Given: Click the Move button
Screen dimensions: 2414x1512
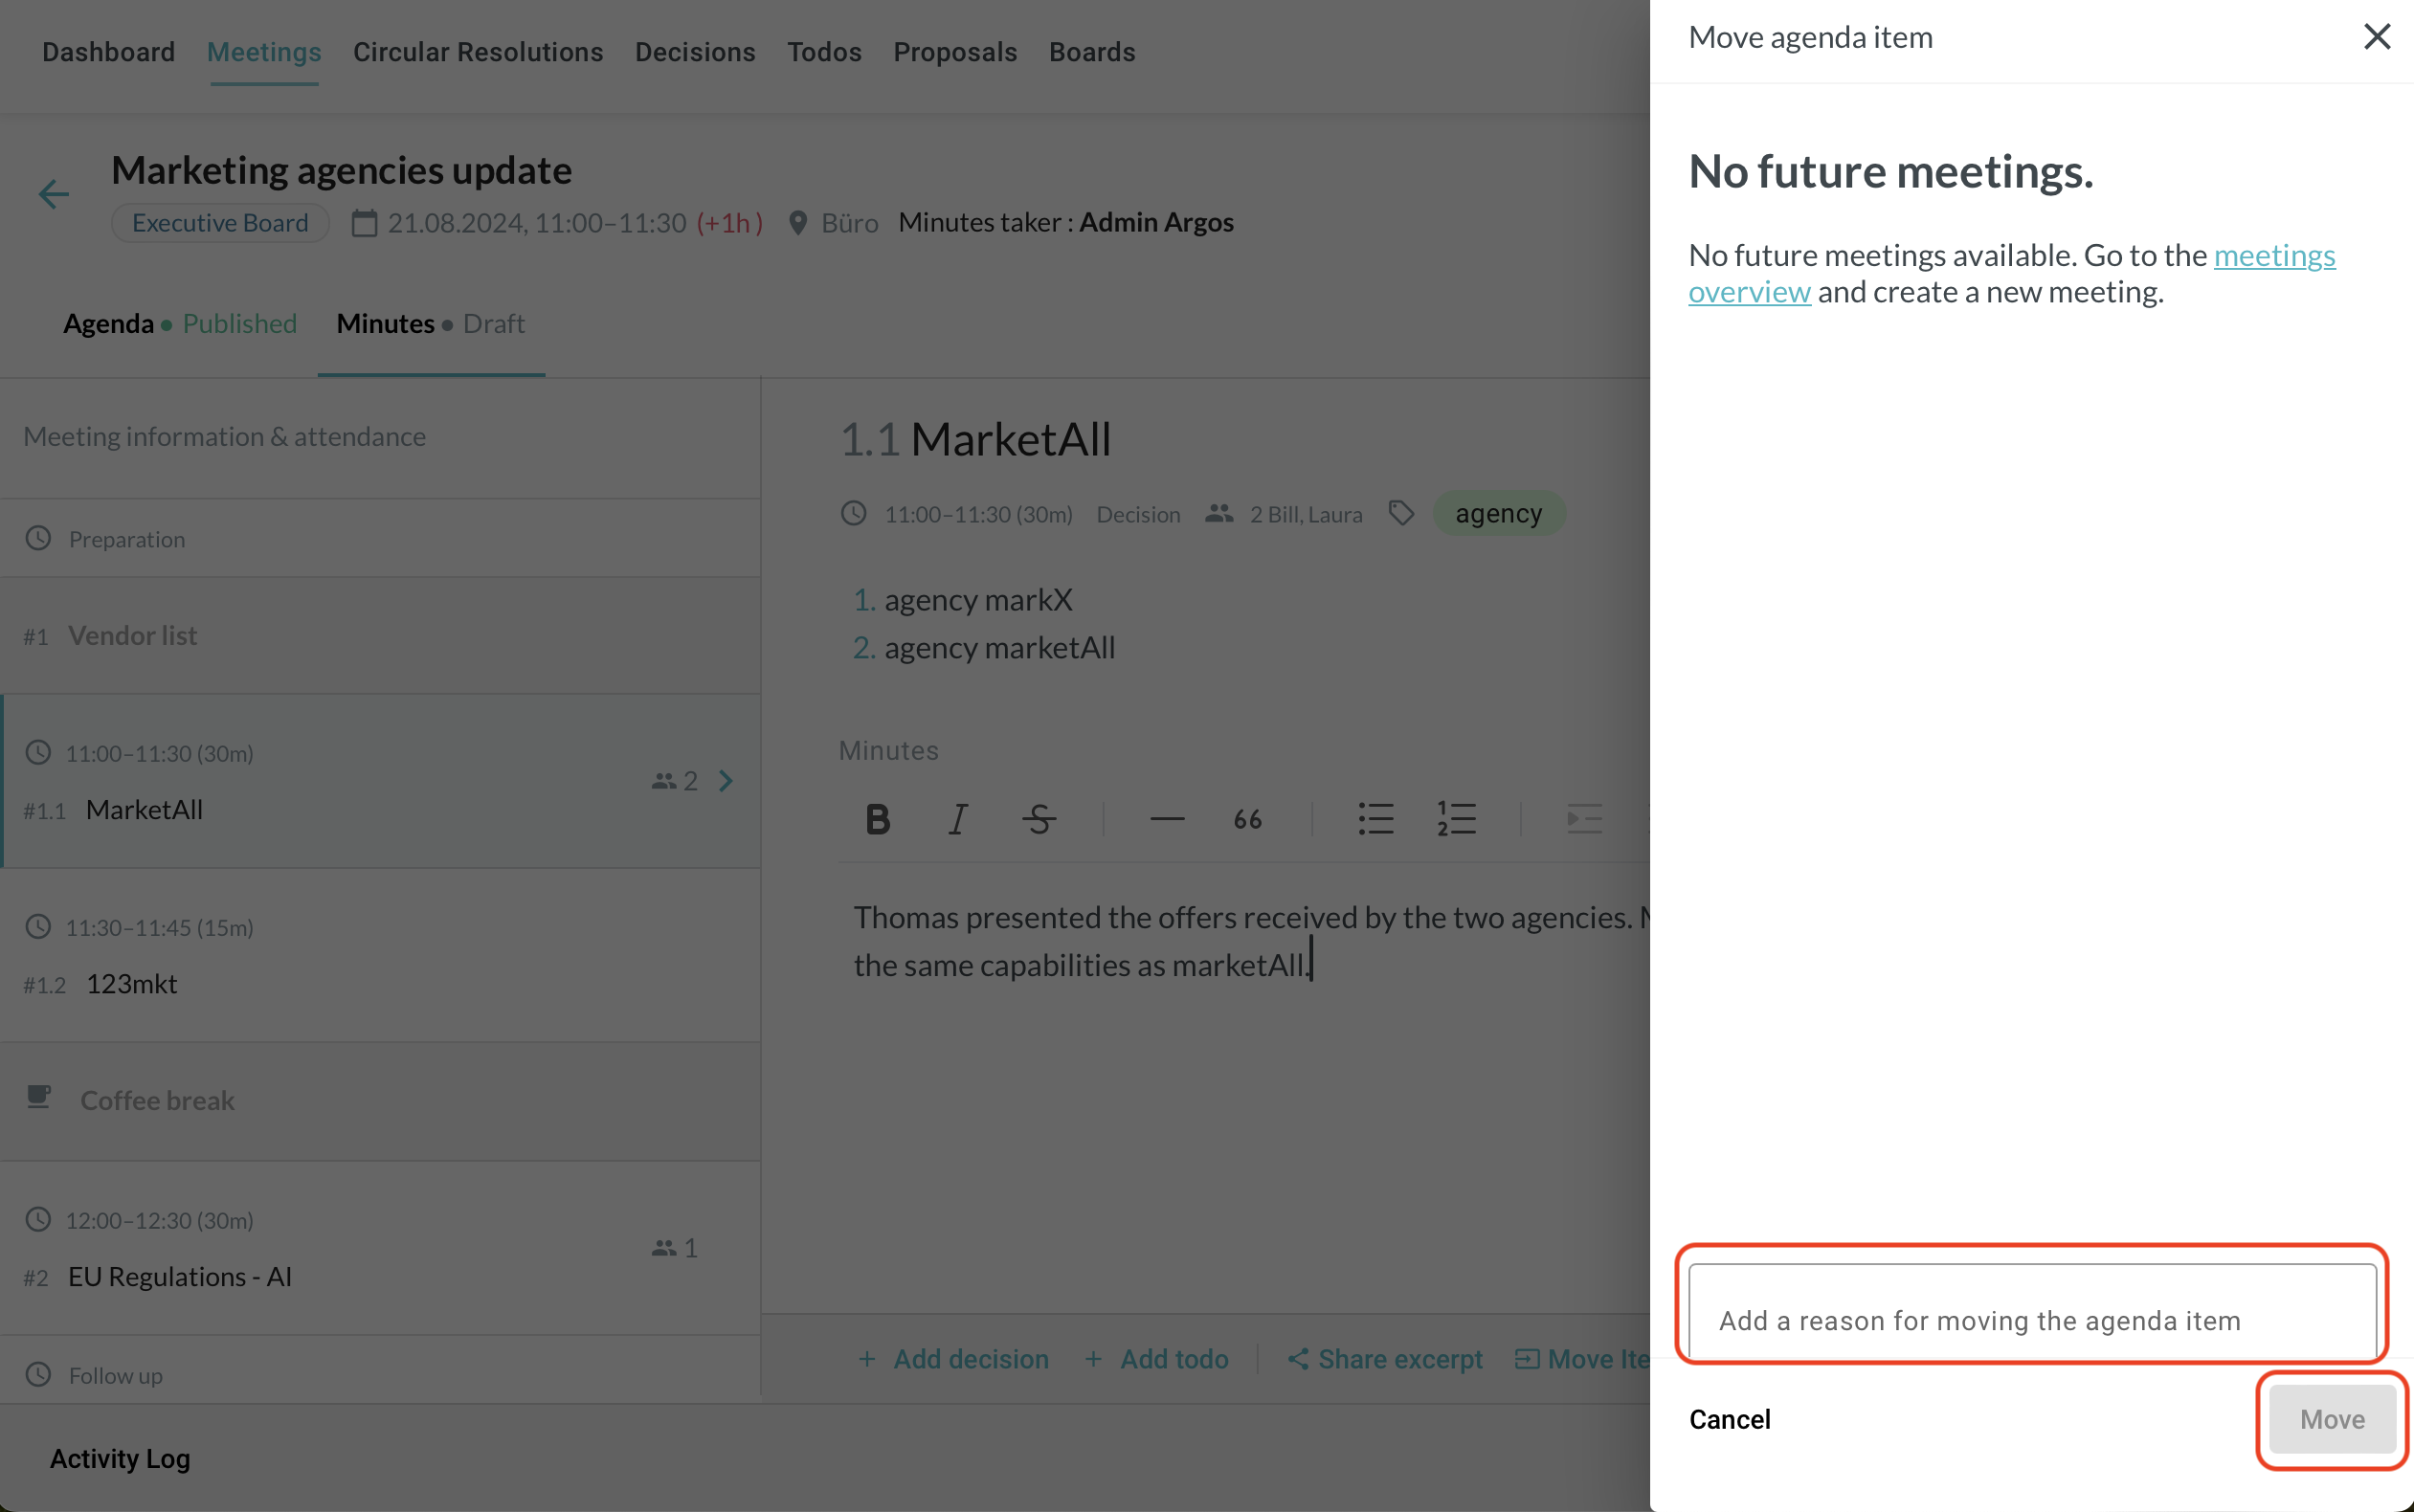Looking at the screenshot, I should (x=2331, y=1419).
